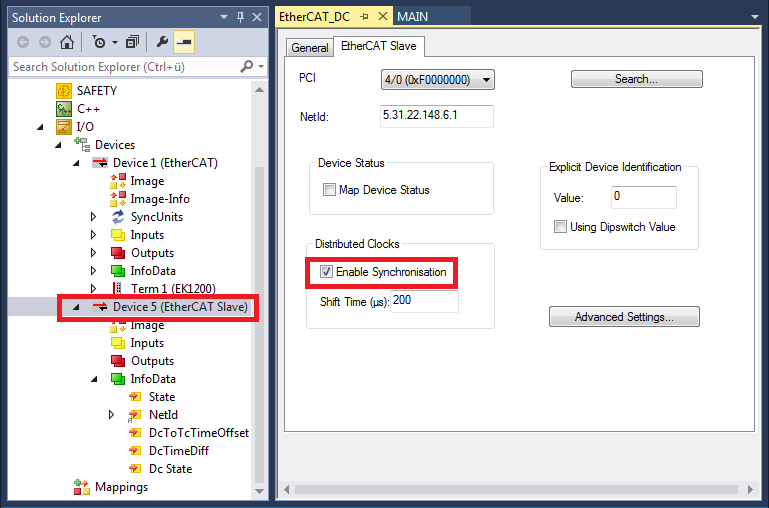The image size is (769, 508).
Task: Expand the SyncUnits node
Action: [93, 217]
